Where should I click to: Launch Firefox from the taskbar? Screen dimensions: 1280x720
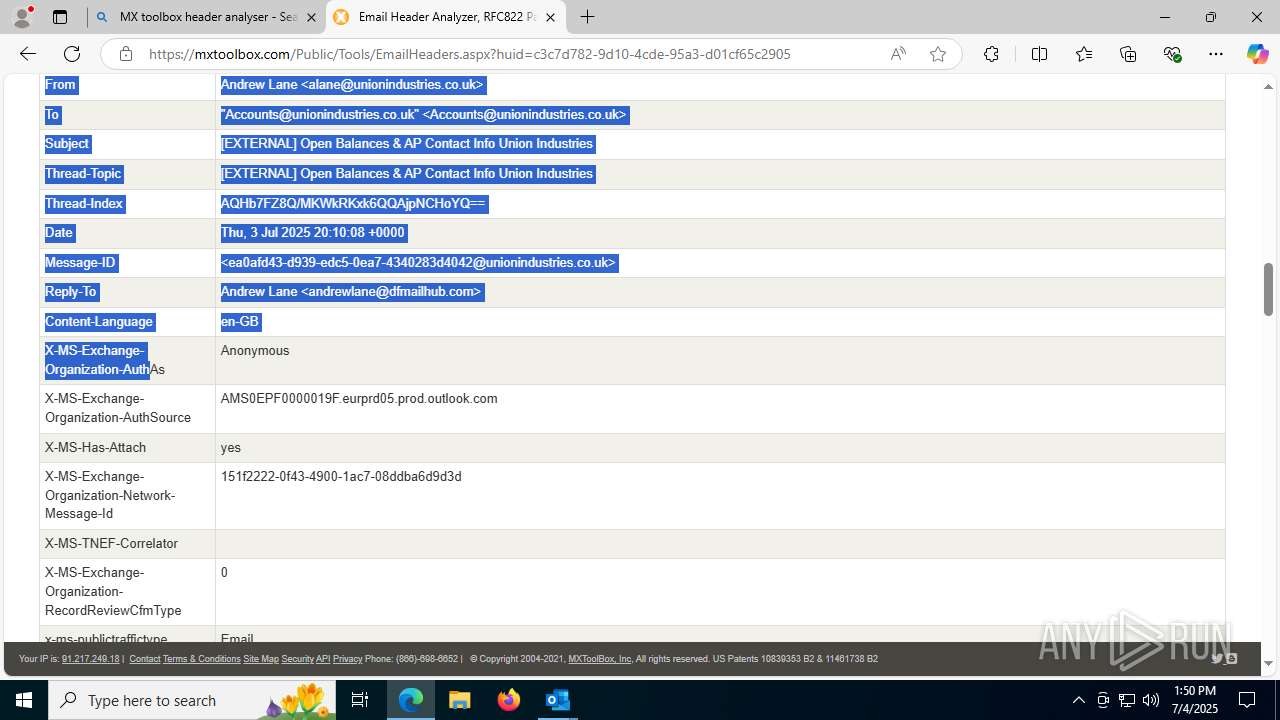tap(508, 700)
